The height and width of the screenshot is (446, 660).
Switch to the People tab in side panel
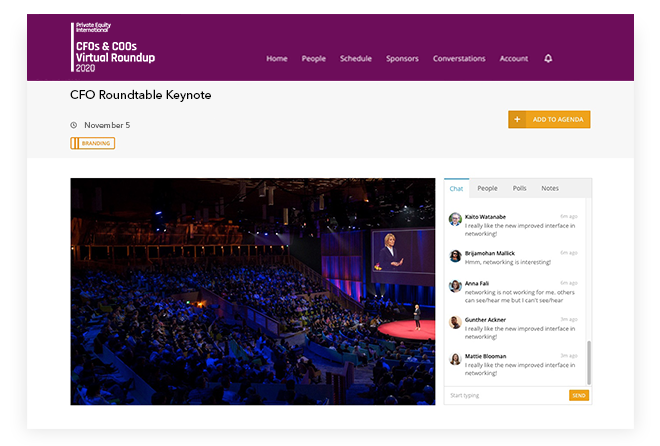coord(487,188)
